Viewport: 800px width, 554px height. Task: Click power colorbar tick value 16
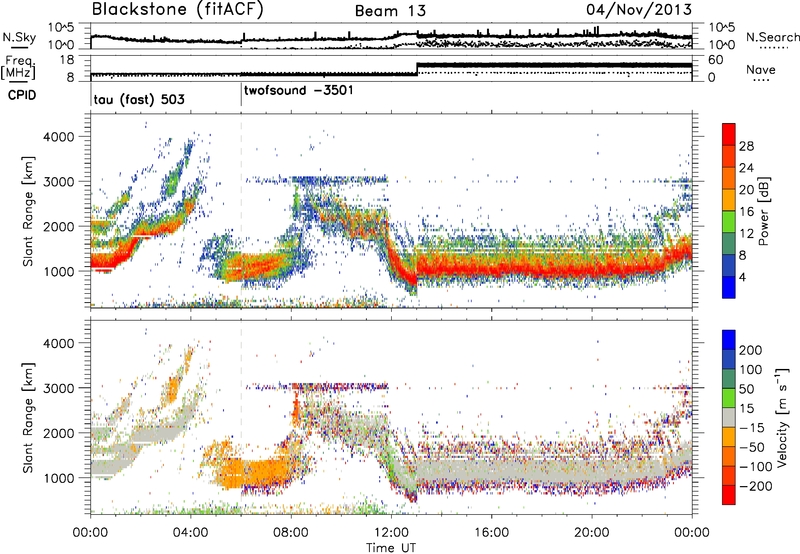point(746,212)
